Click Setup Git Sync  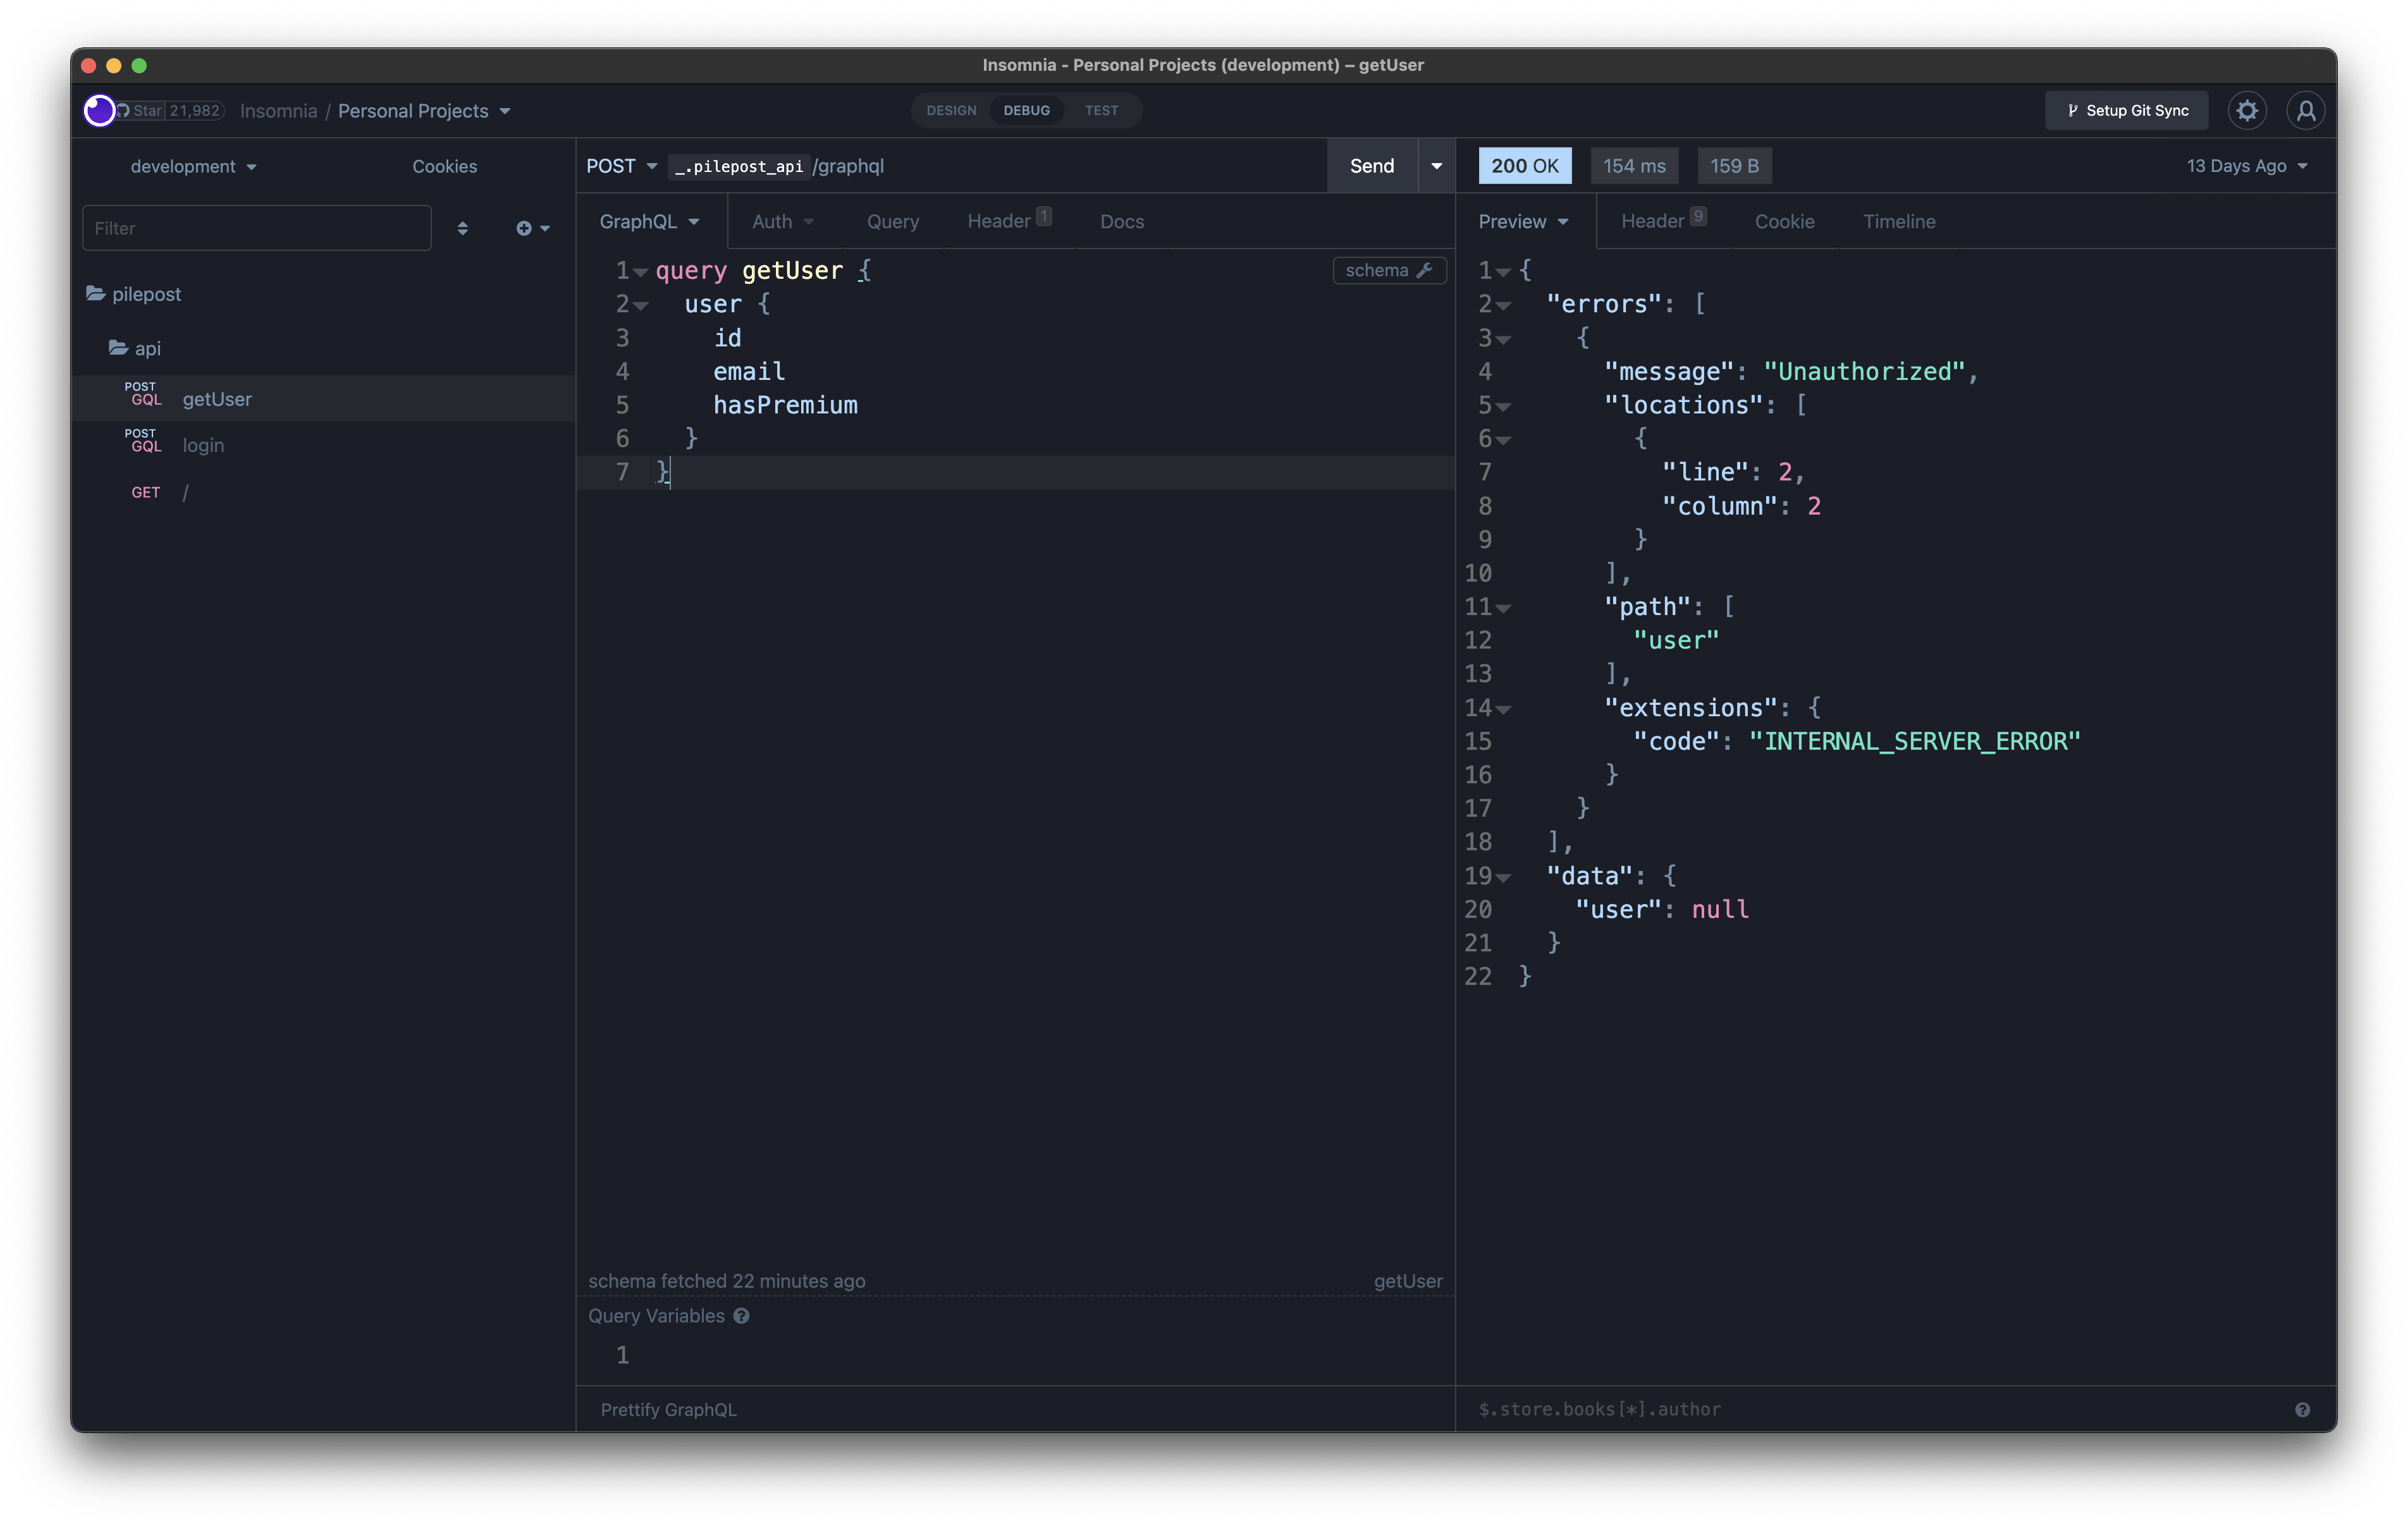point(2126,111)
